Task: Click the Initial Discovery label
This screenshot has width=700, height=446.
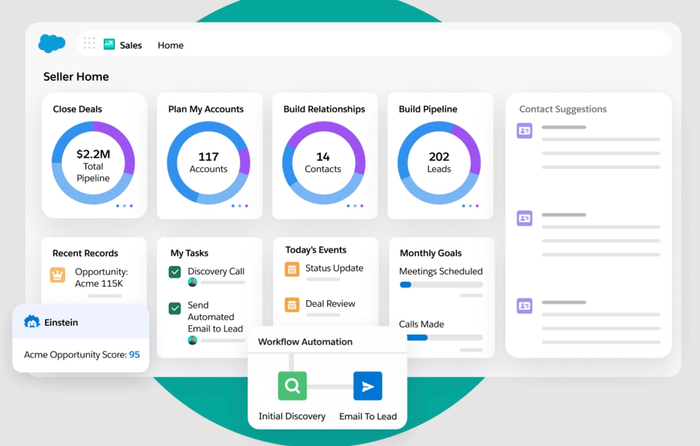Action: pos(292,416)
